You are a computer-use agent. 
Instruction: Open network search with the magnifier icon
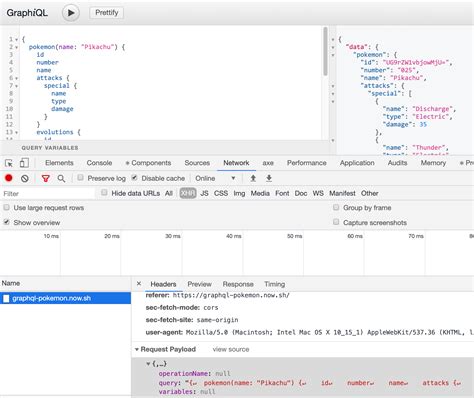(61, 178)
